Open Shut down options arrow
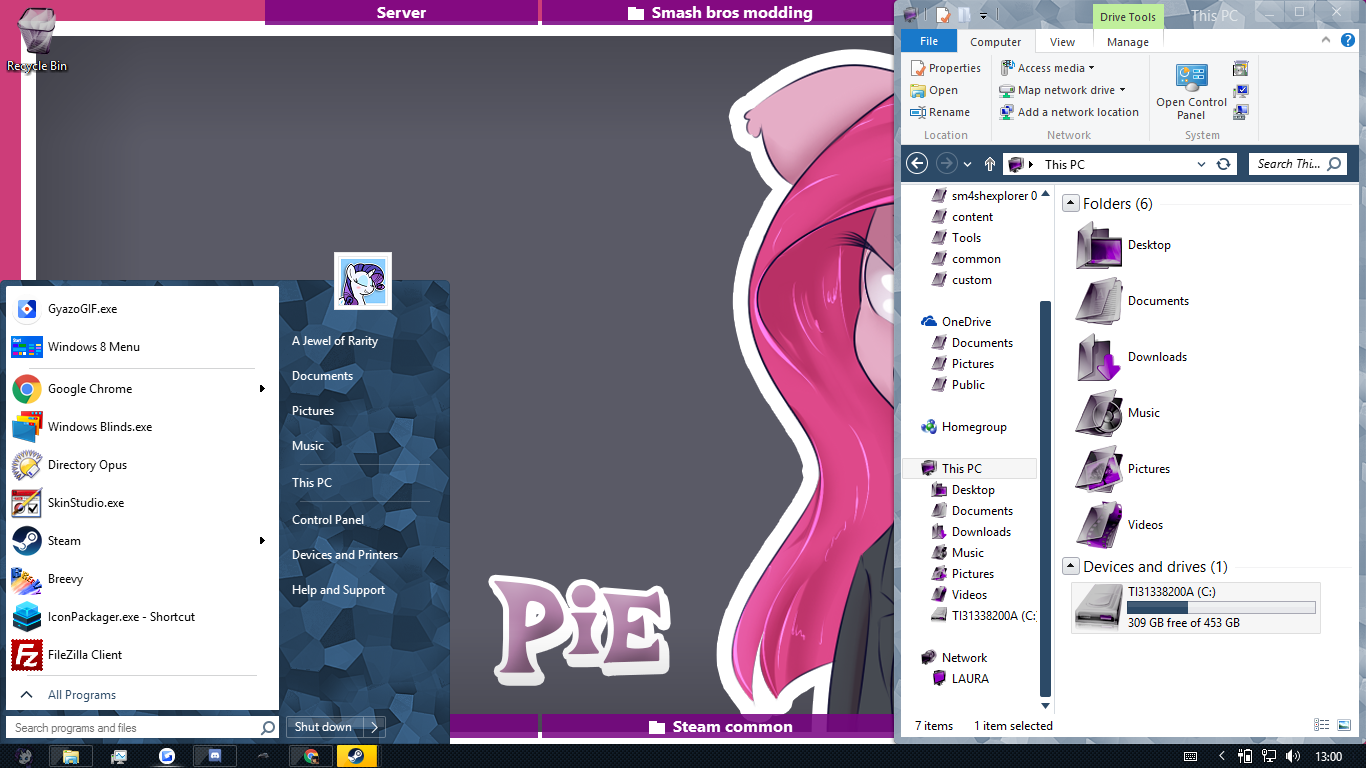The height and width of the screenshot is (768, 1366). 373,727
